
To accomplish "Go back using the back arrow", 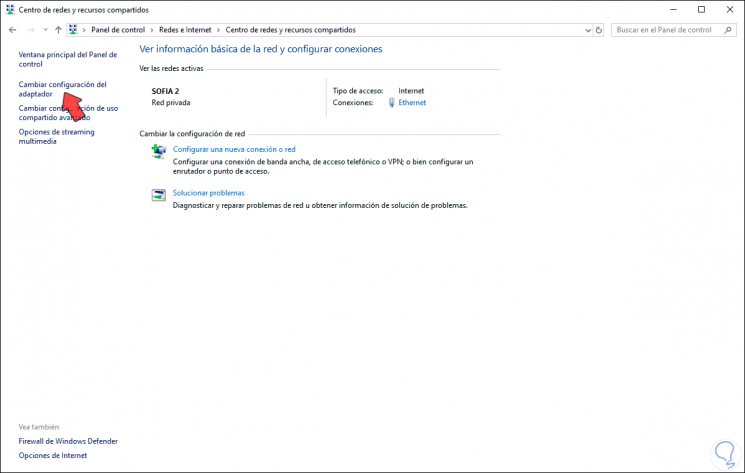I will [x=12, y=30].
